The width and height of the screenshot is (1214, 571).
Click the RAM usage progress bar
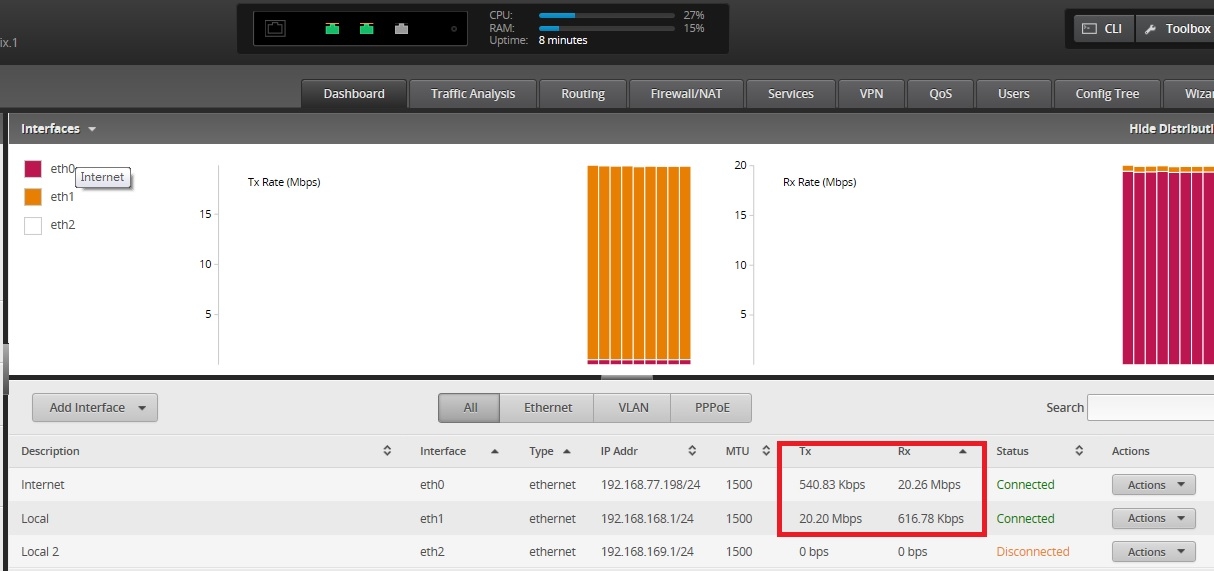(606, 28)
